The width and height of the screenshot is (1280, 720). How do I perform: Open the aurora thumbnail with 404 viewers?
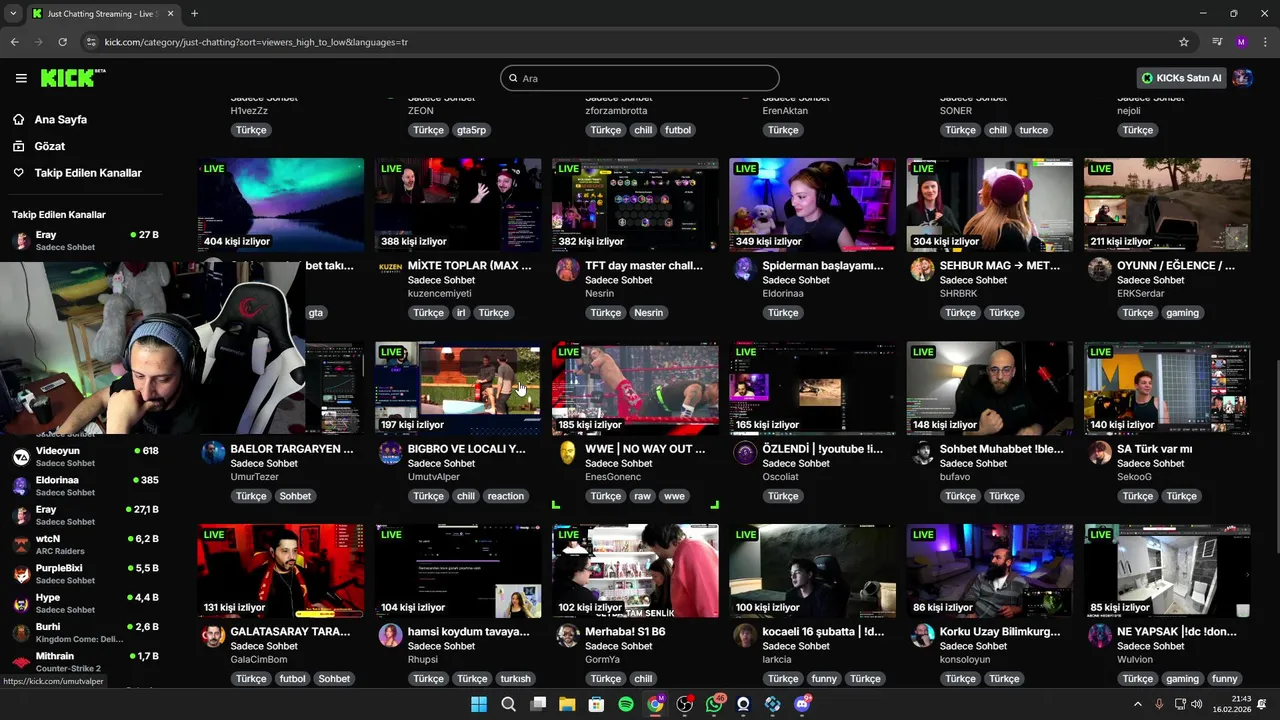(x=281, y=204)
